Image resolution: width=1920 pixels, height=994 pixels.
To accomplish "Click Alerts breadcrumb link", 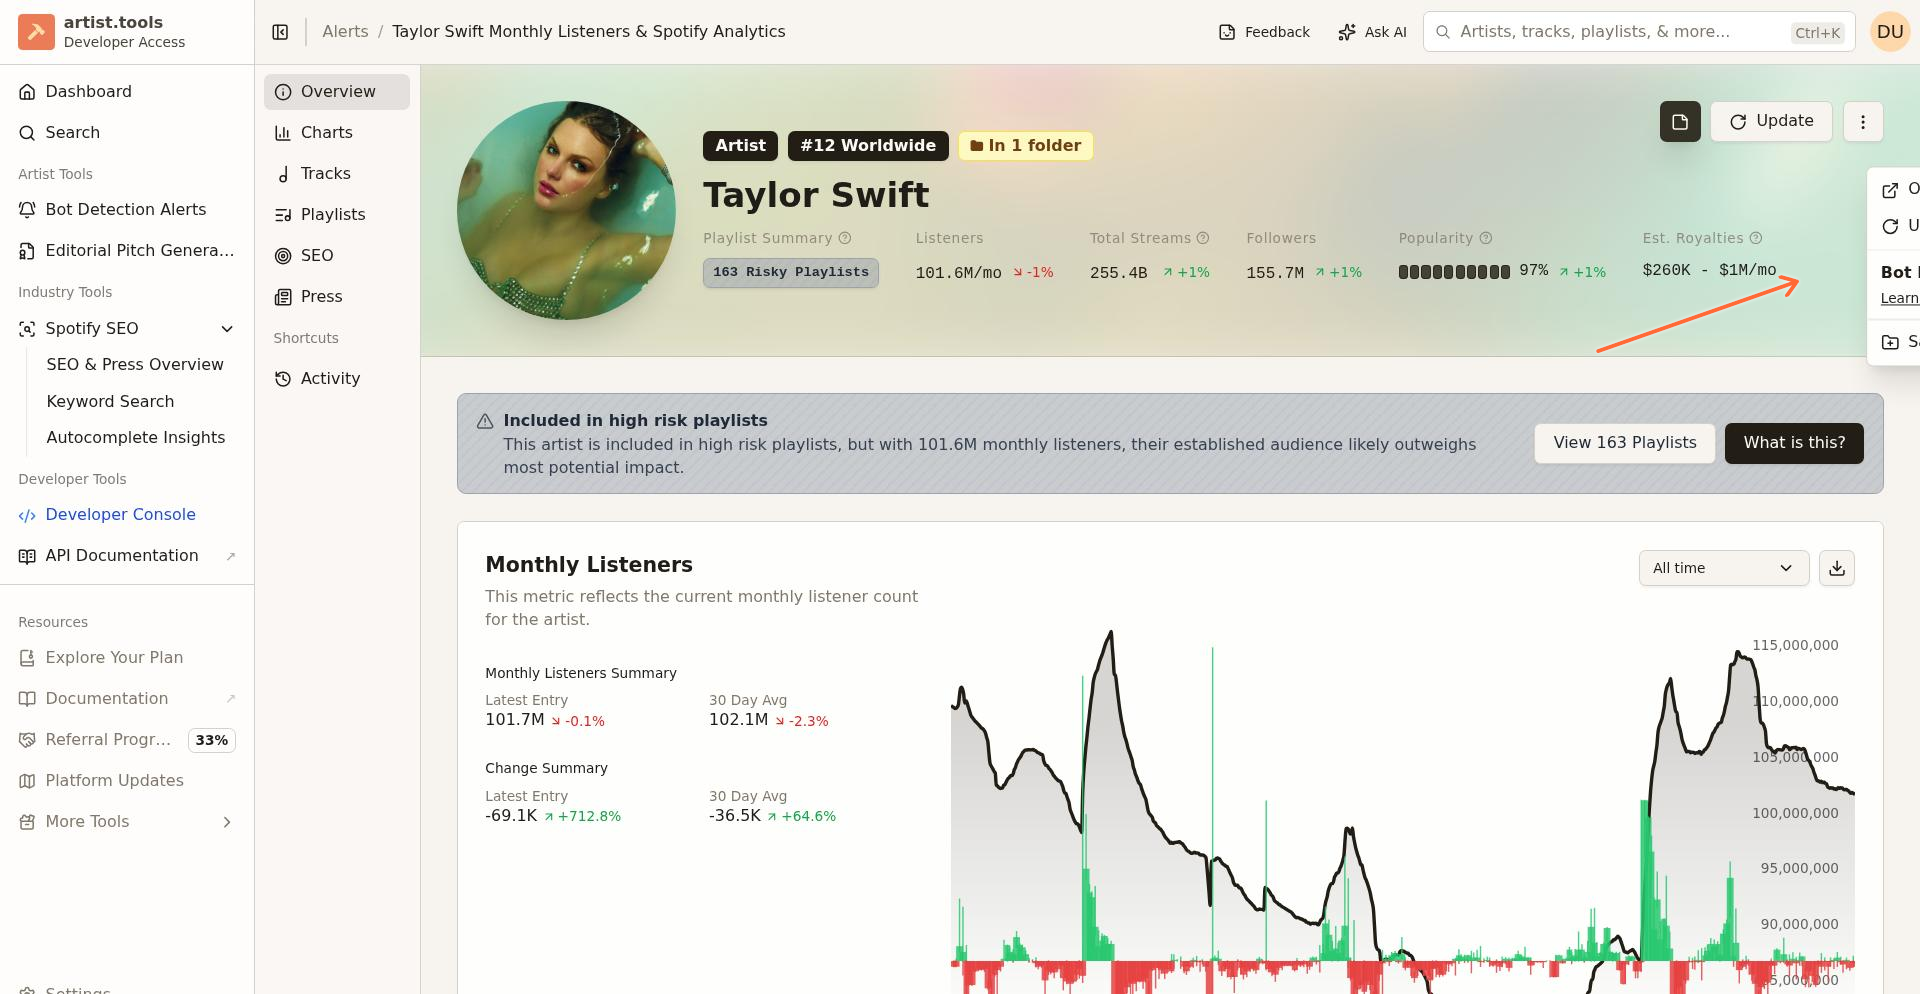I will coord(345,32).
